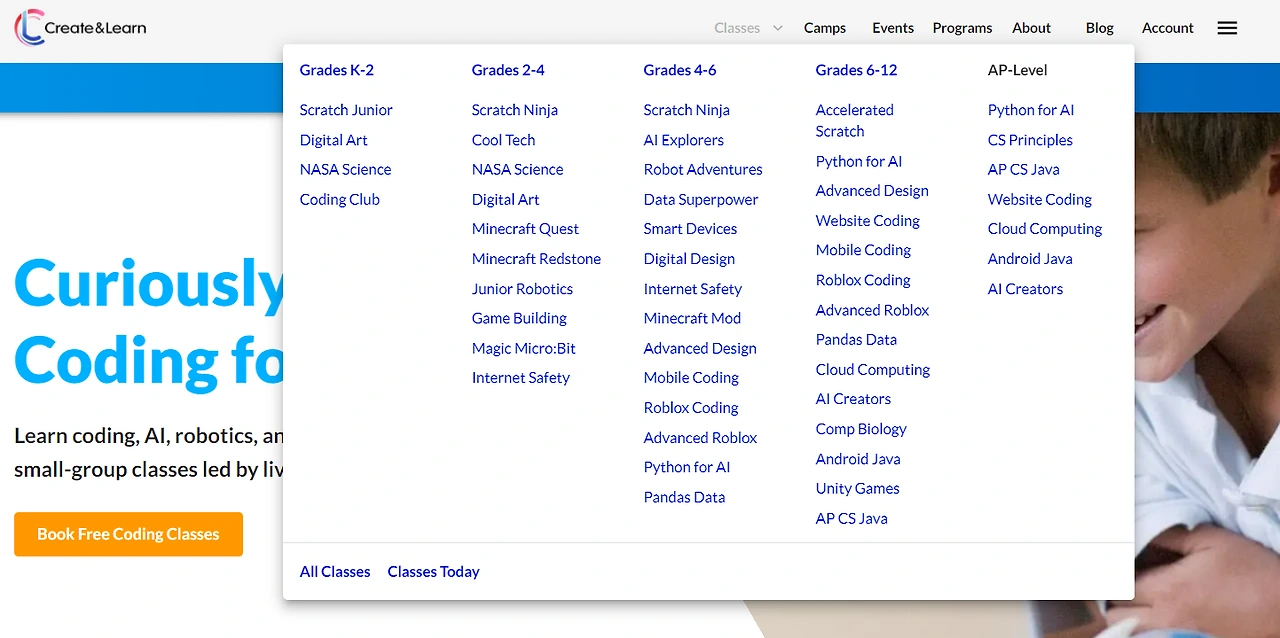The image size is (1280, 638).
Task: Open the Unity Games class
Action: click(858, 489)
